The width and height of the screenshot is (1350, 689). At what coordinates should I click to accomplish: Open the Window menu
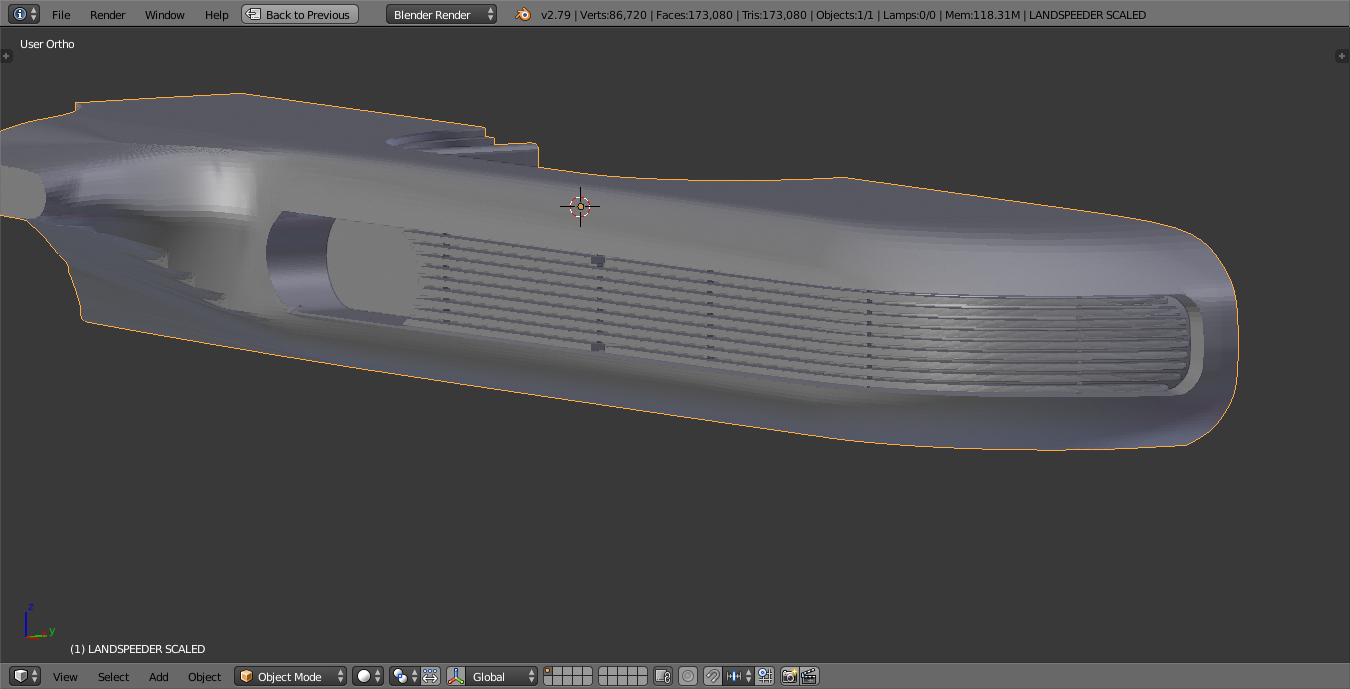(x=165, y=15)
